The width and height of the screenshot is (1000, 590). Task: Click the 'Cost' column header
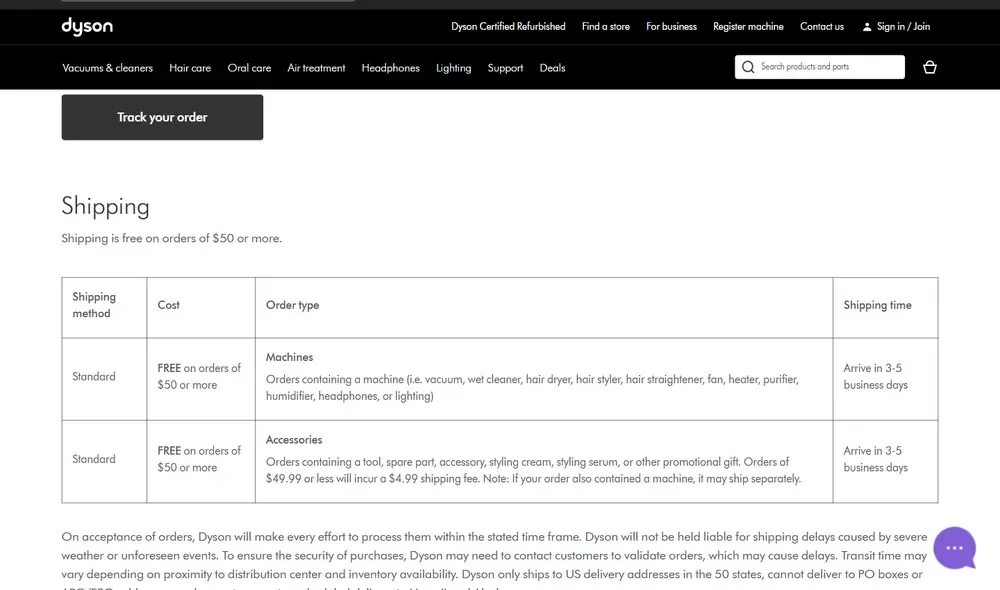pos(168,305)
